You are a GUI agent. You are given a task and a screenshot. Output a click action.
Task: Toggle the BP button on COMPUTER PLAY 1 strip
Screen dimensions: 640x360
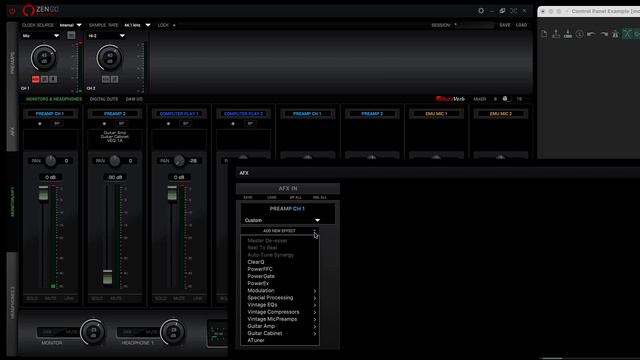coord(186,123)
